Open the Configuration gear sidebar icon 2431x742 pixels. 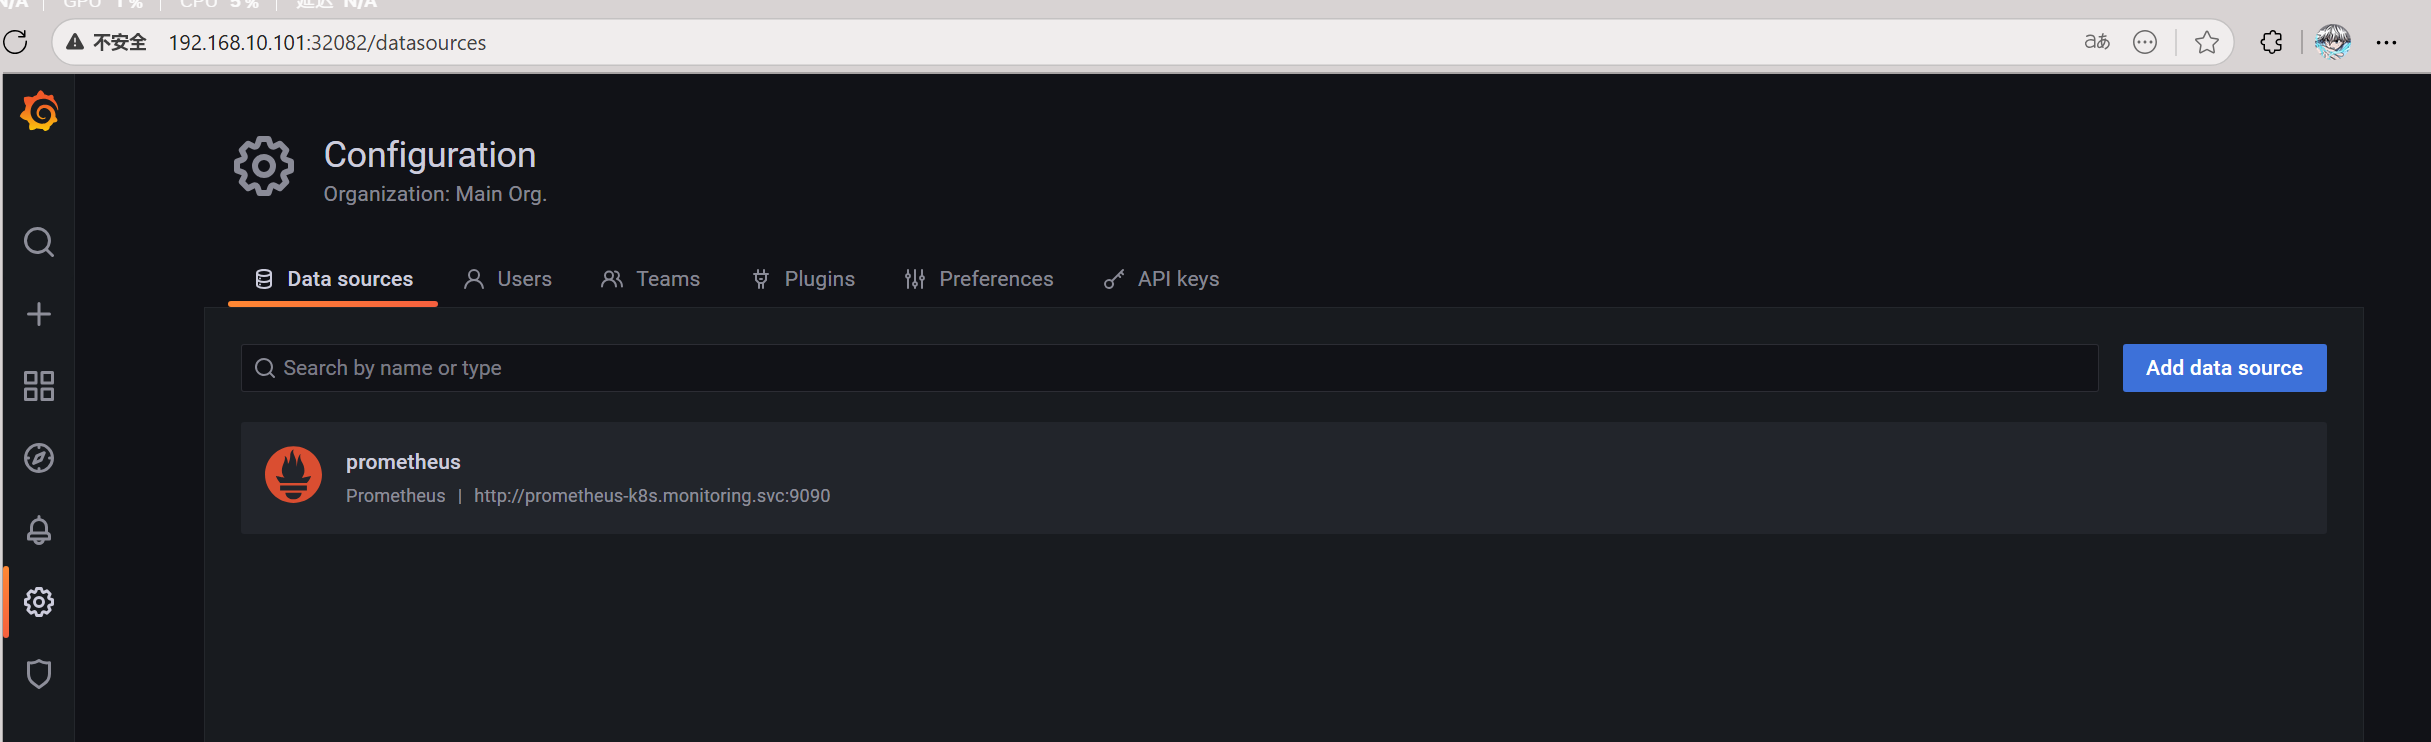[x=39, y=602]
